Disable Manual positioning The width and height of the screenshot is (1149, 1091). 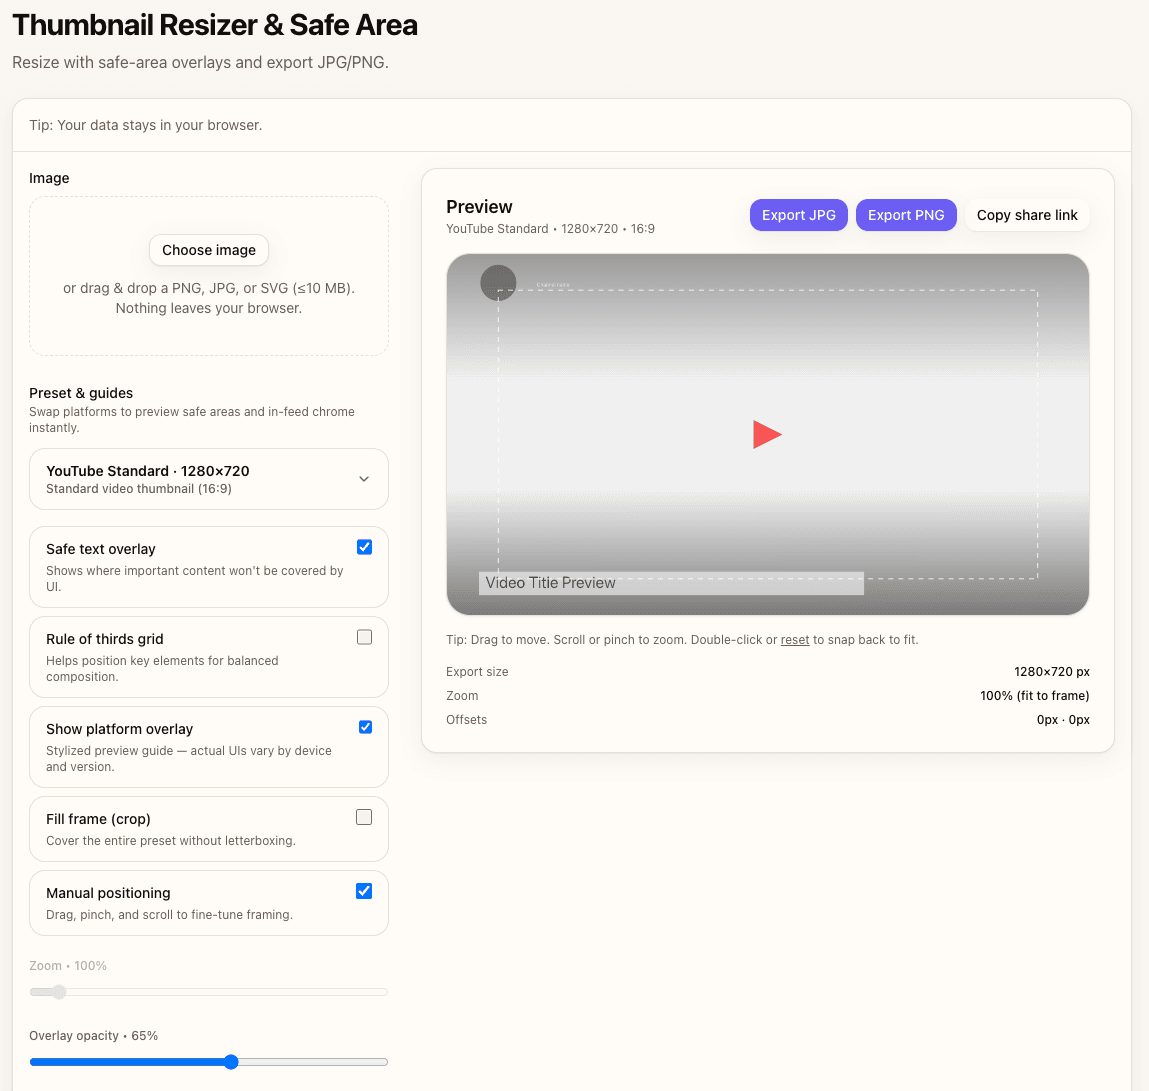364,891
